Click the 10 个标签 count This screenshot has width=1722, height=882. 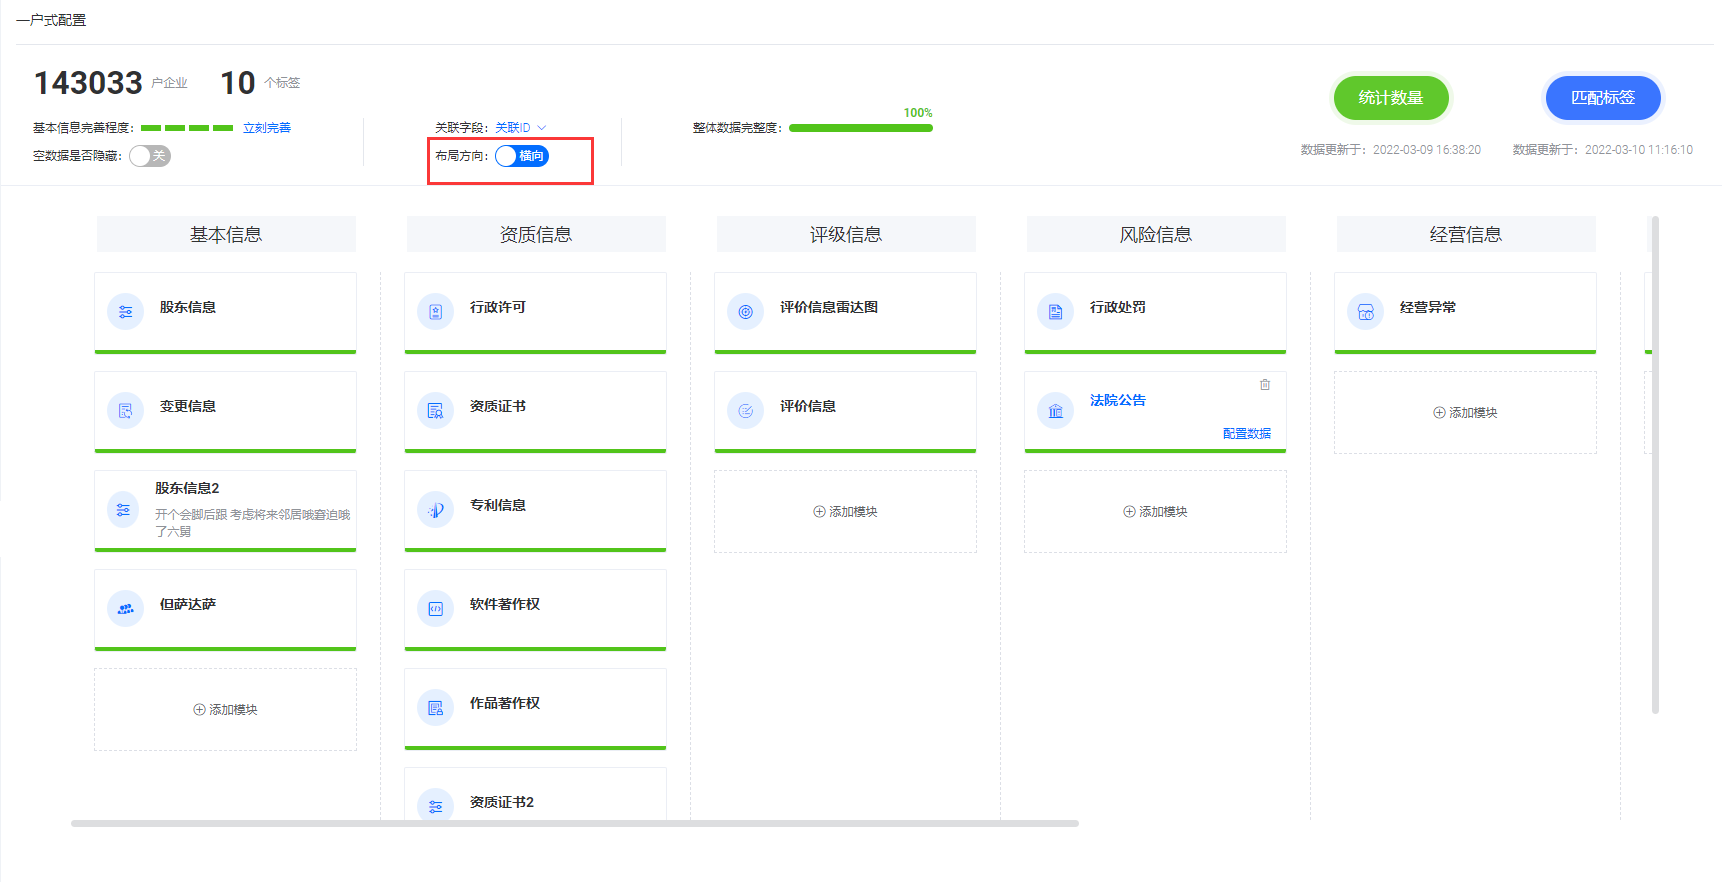pos(260,83)
